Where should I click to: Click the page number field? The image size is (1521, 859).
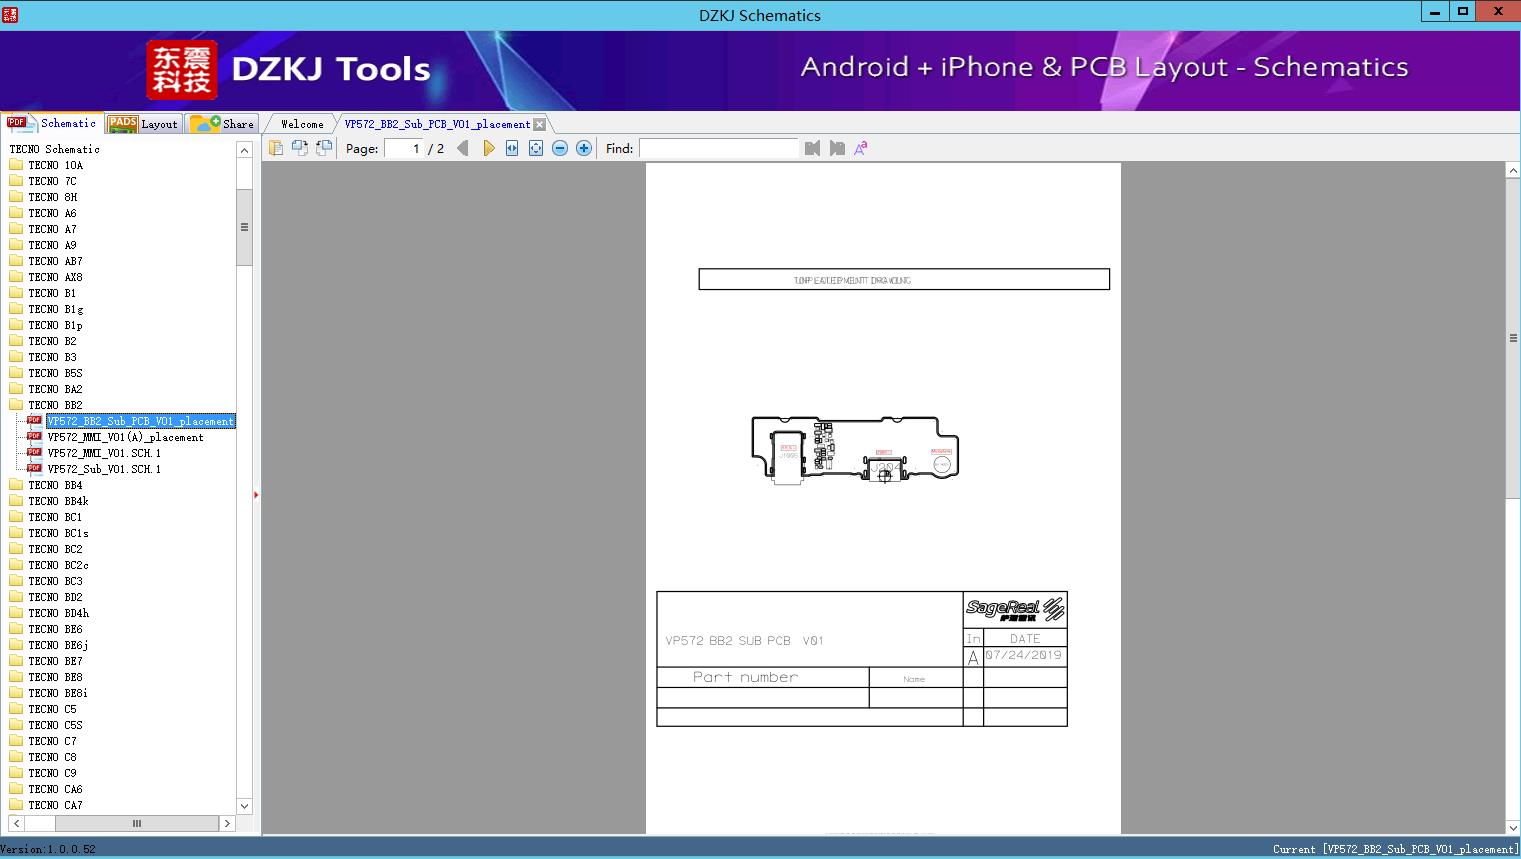(x=403, y=148)
